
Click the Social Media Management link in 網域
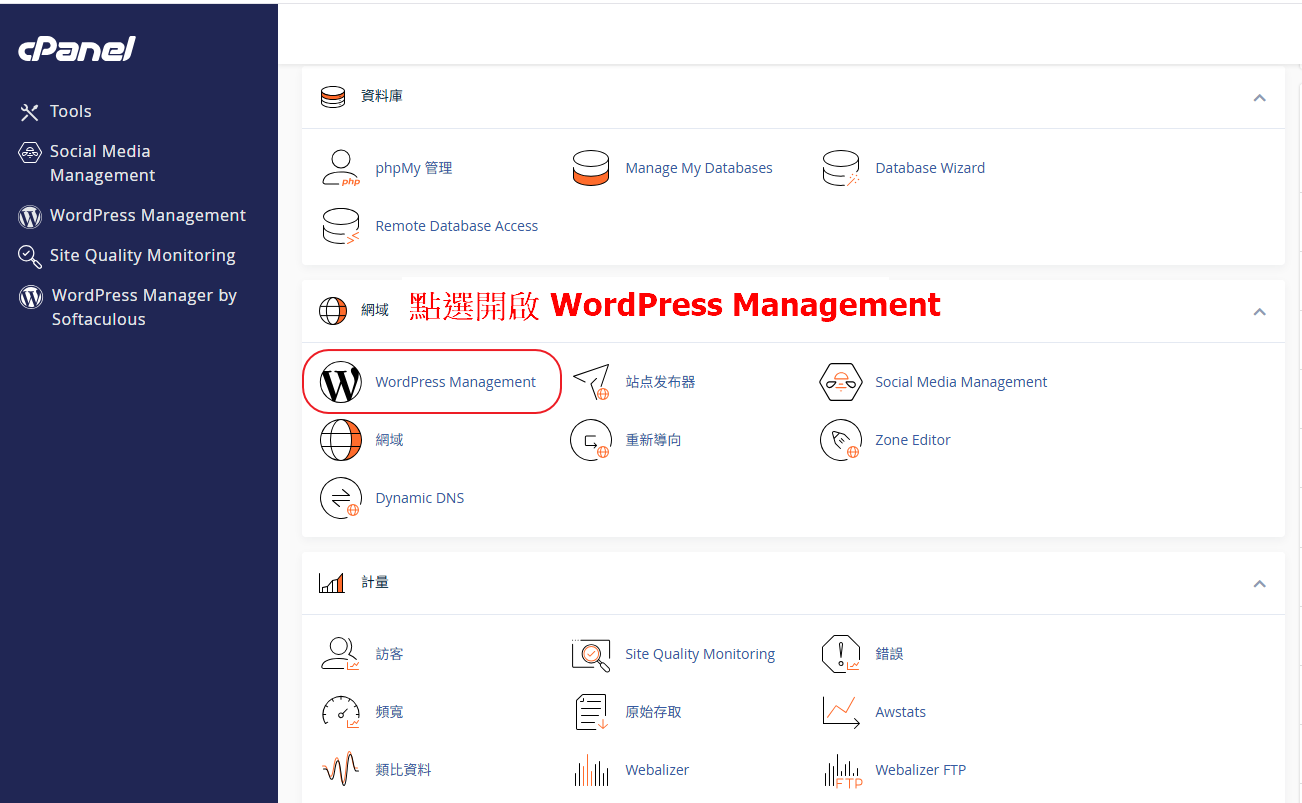click(960, 382)
